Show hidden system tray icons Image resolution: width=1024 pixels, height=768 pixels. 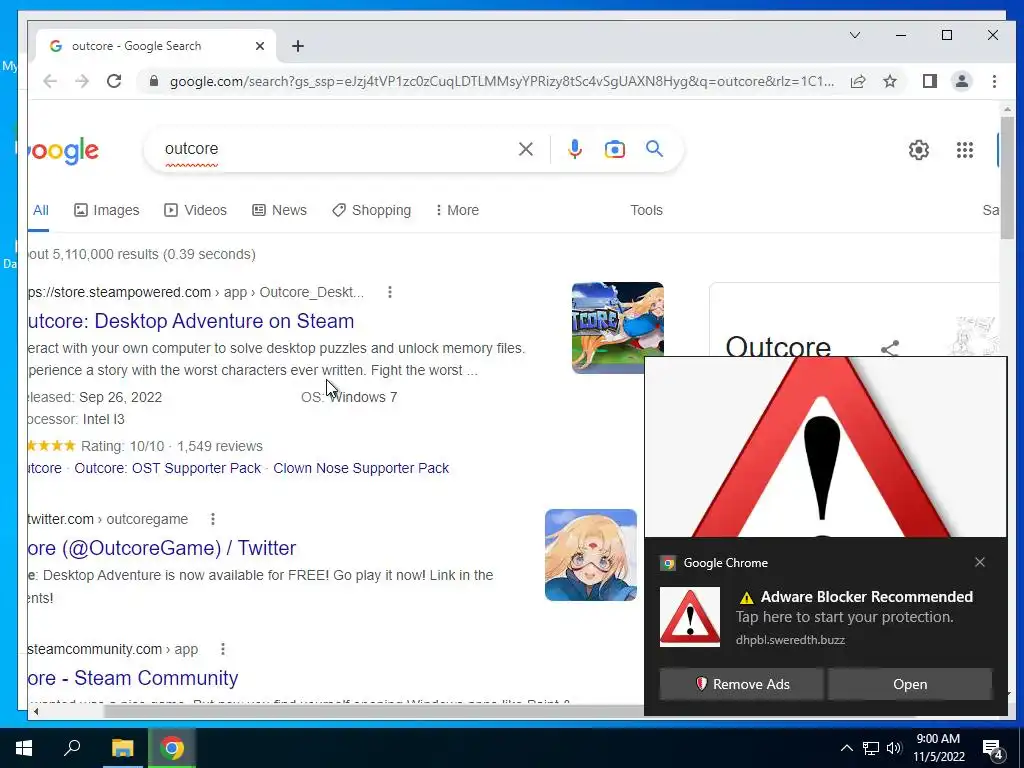(x=846, y=748)
